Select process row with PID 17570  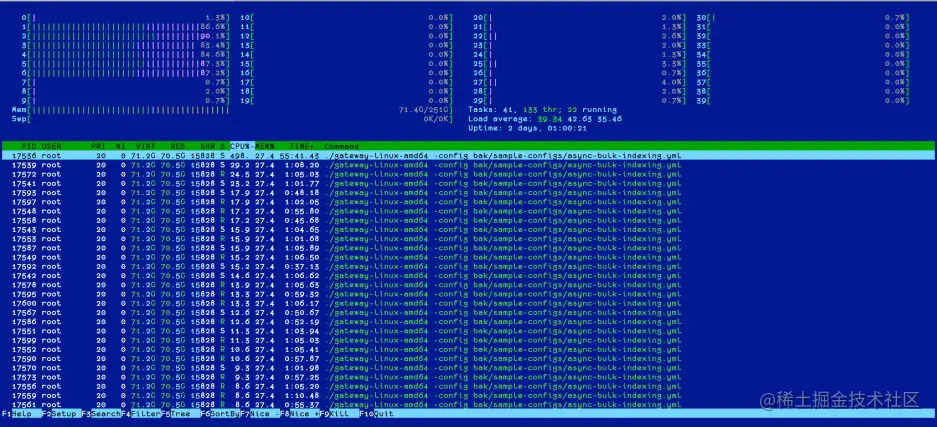[x=468, y=368]
